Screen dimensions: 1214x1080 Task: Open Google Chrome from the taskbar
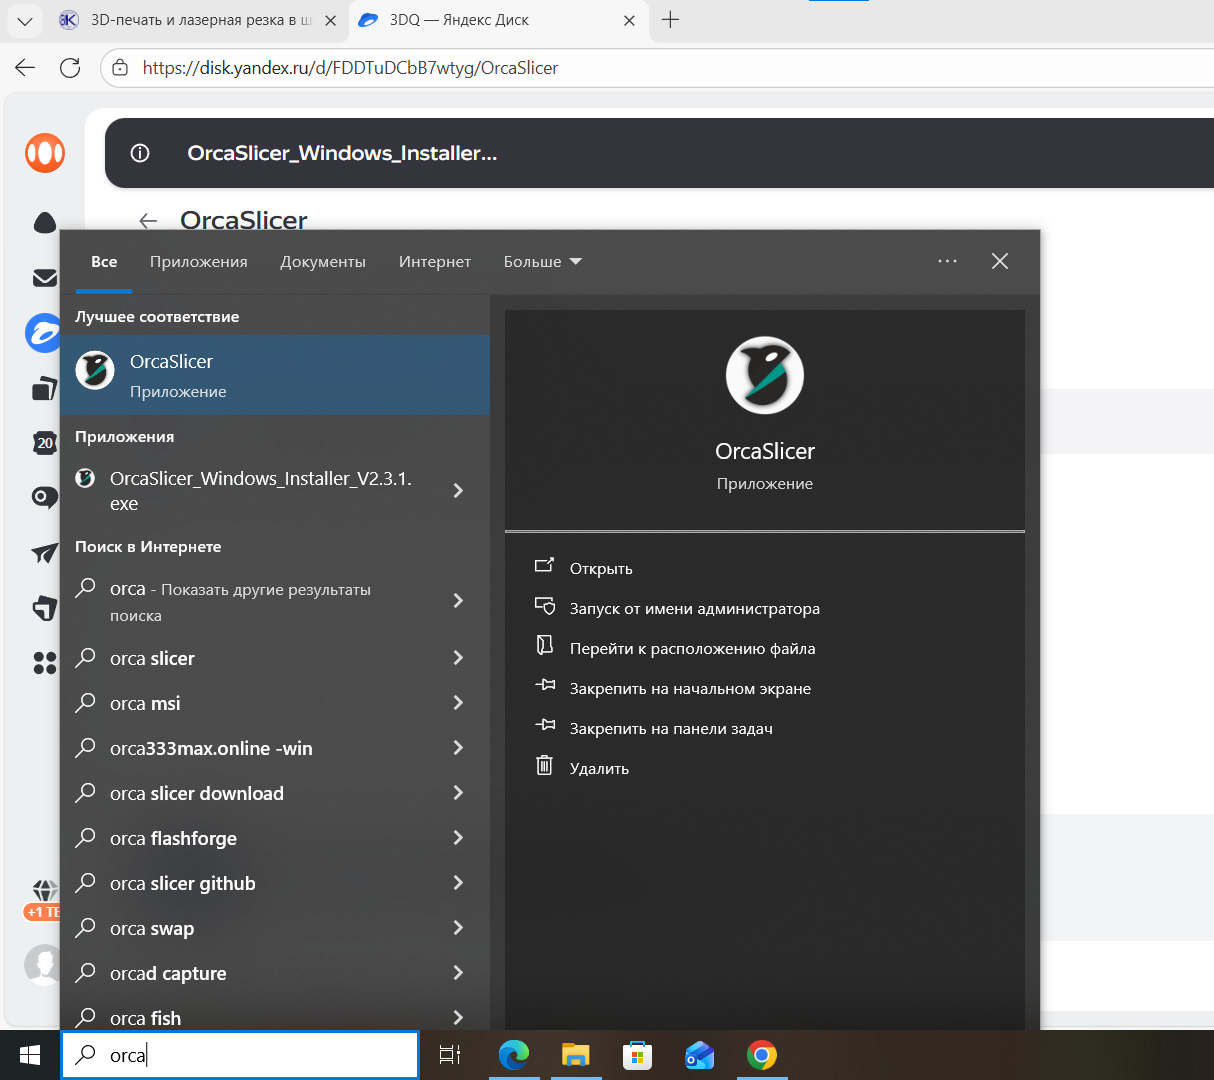coord(762,1055)
